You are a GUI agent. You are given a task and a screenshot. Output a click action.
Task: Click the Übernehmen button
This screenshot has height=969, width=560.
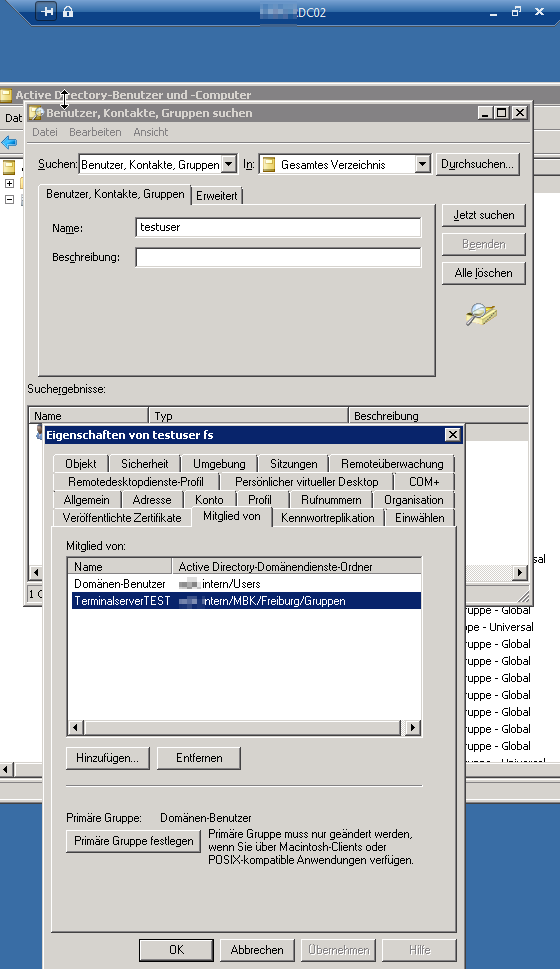(x=339, y=950)
